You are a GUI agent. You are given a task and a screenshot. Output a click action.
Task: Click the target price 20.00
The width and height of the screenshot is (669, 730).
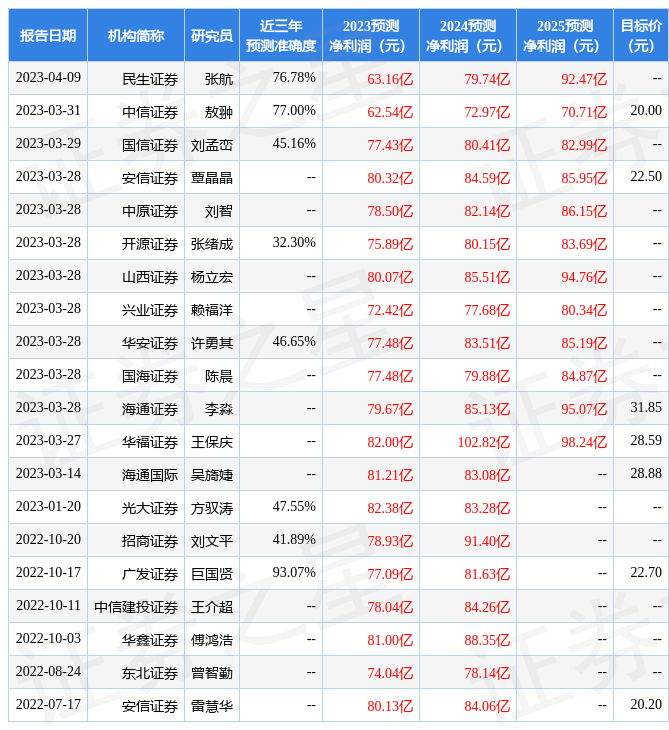point(646,111)
